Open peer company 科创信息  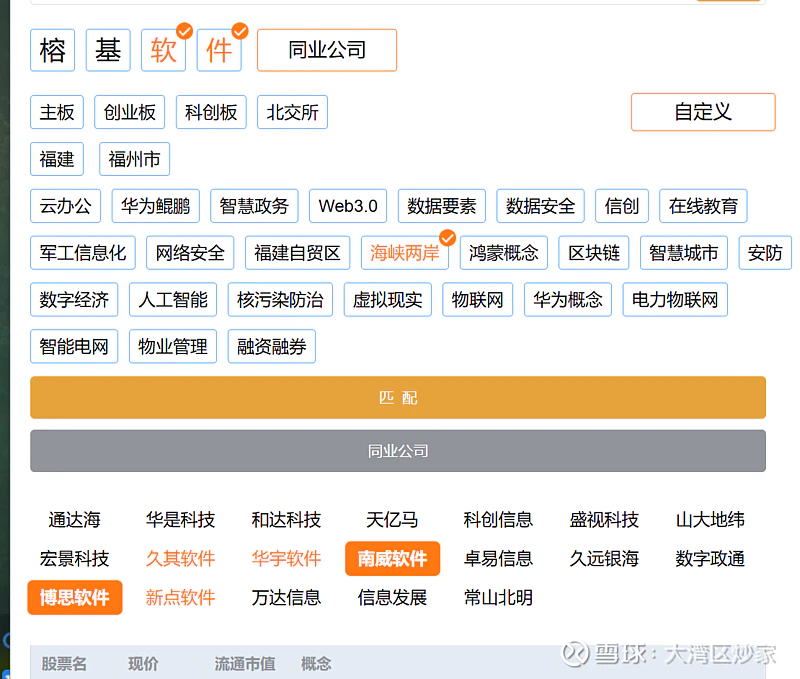point(498,520)
